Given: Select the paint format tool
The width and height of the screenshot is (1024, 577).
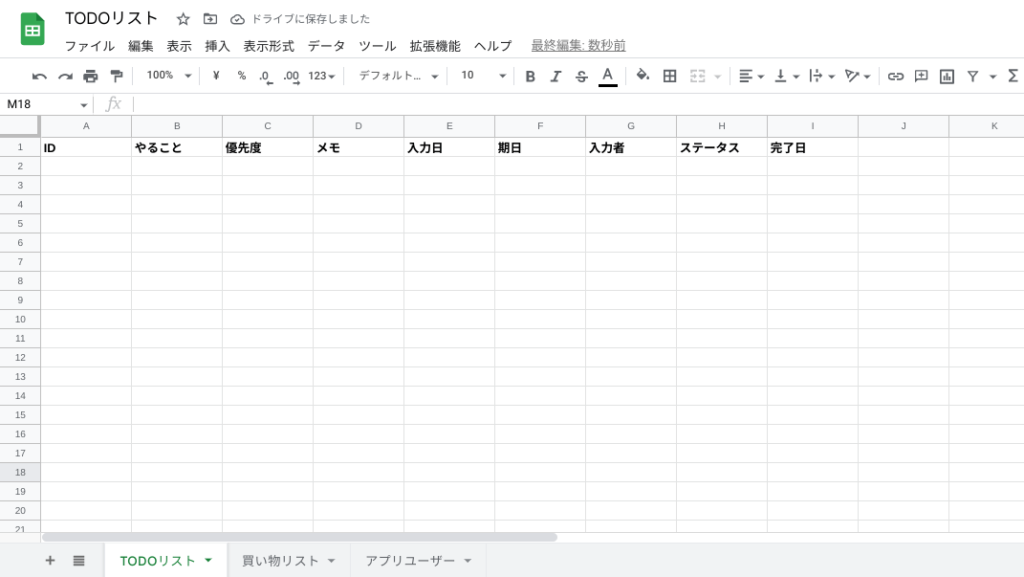Looking at the screenshot, I should click(x=116, y=76).
